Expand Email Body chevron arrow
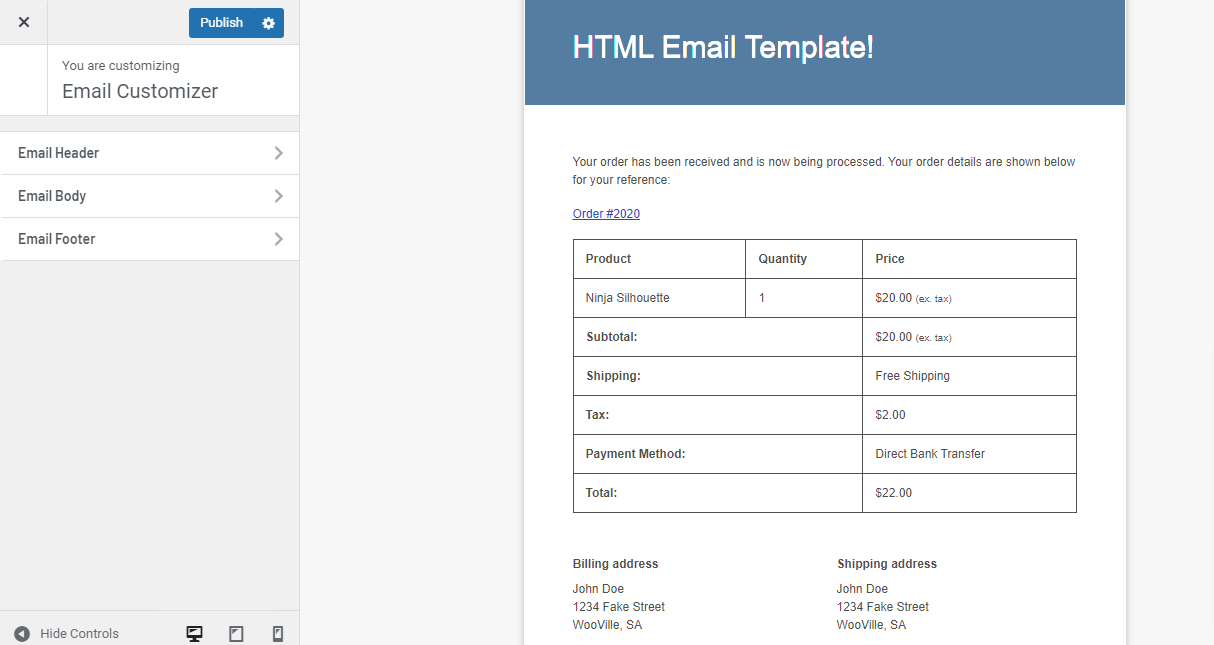The image size is (1214, 645). click(x=278, y=196)
